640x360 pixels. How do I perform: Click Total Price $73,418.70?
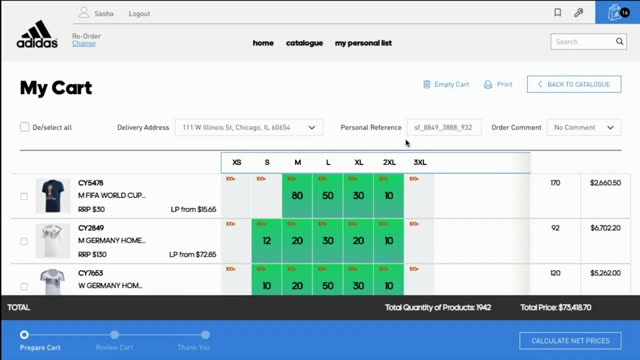[556, 307]
